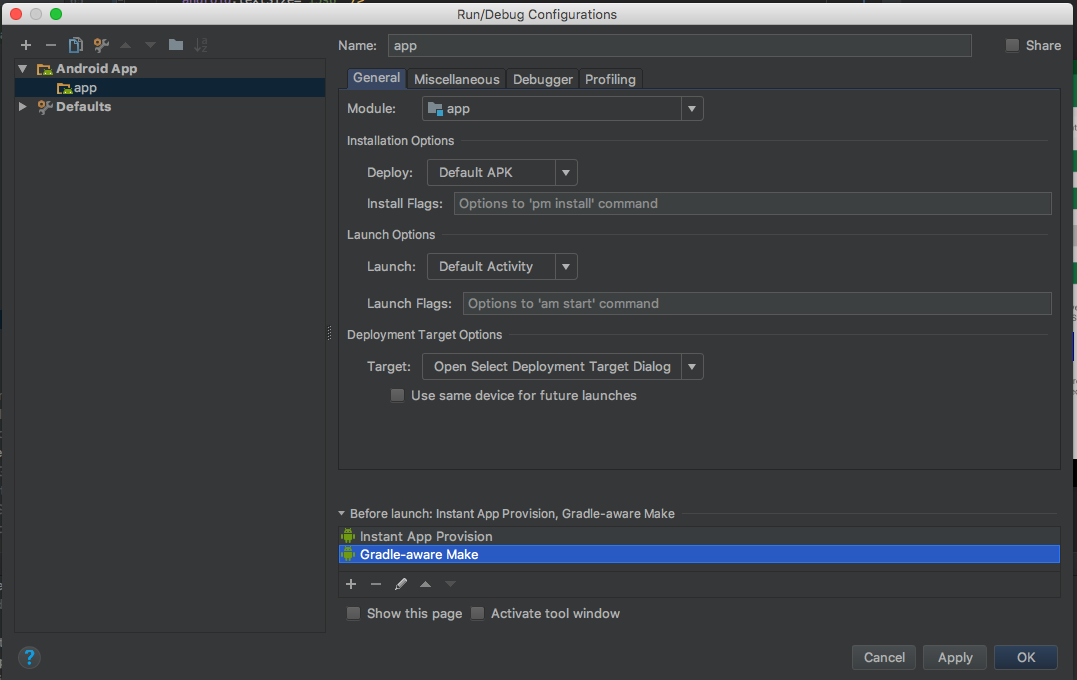The height and width of the screenshot is (680, 1077).
Task: Enable the Share checkbox
Action: [x=1012, y=45]
